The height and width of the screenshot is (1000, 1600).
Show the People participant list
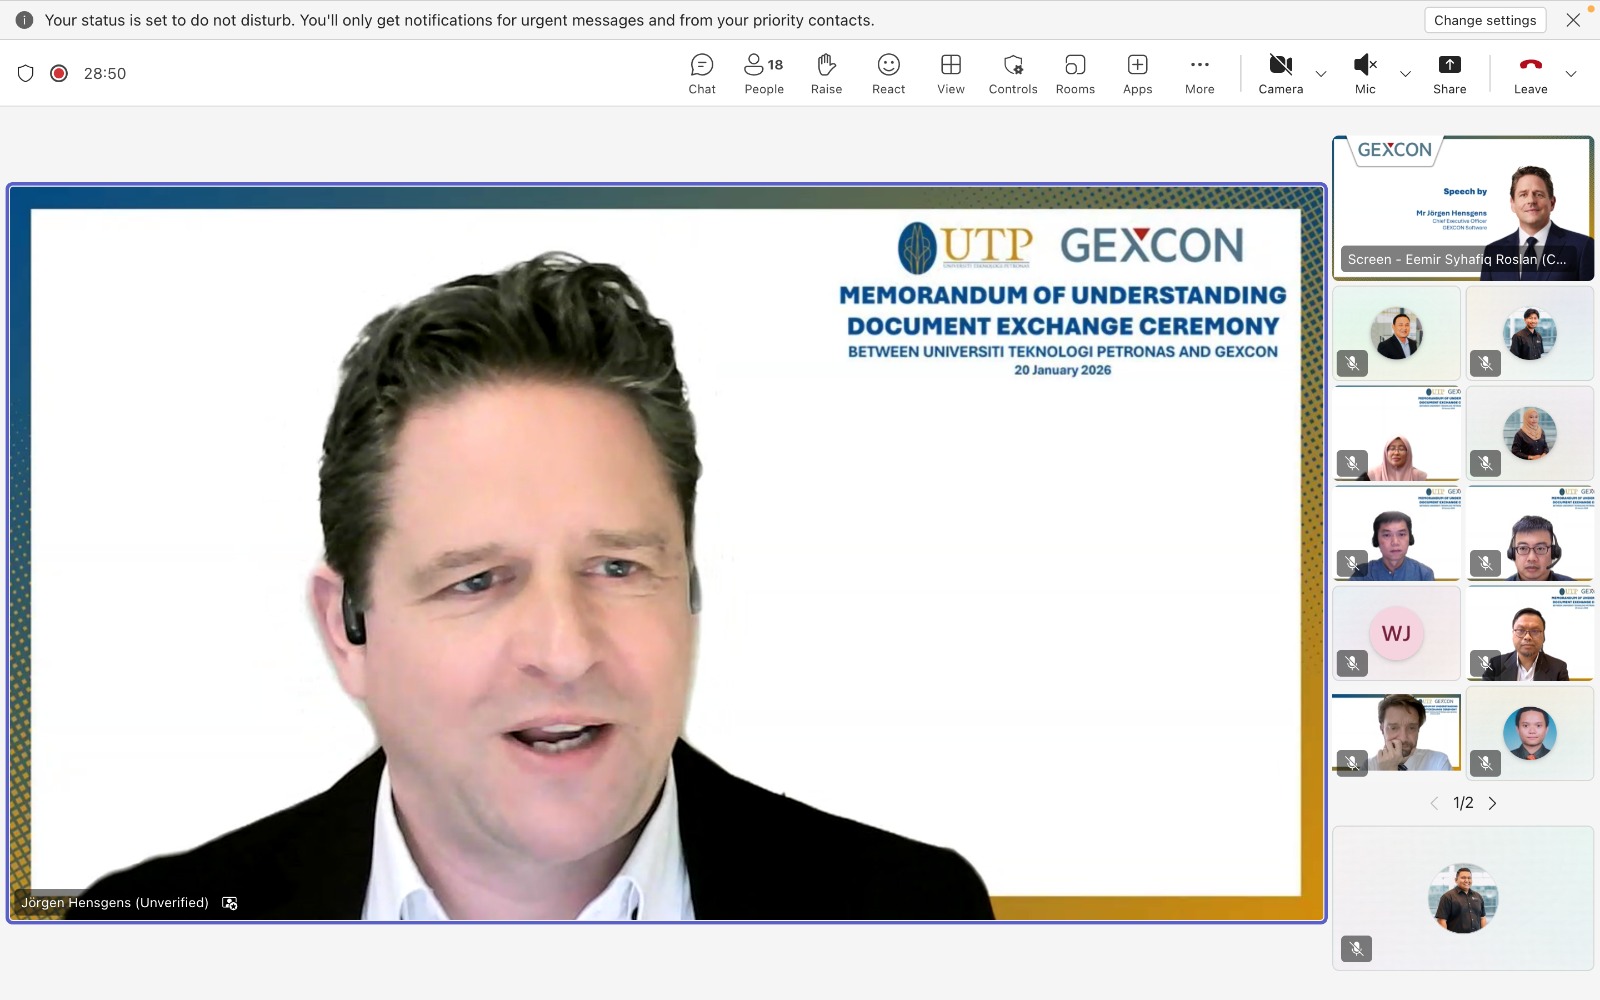764,74
